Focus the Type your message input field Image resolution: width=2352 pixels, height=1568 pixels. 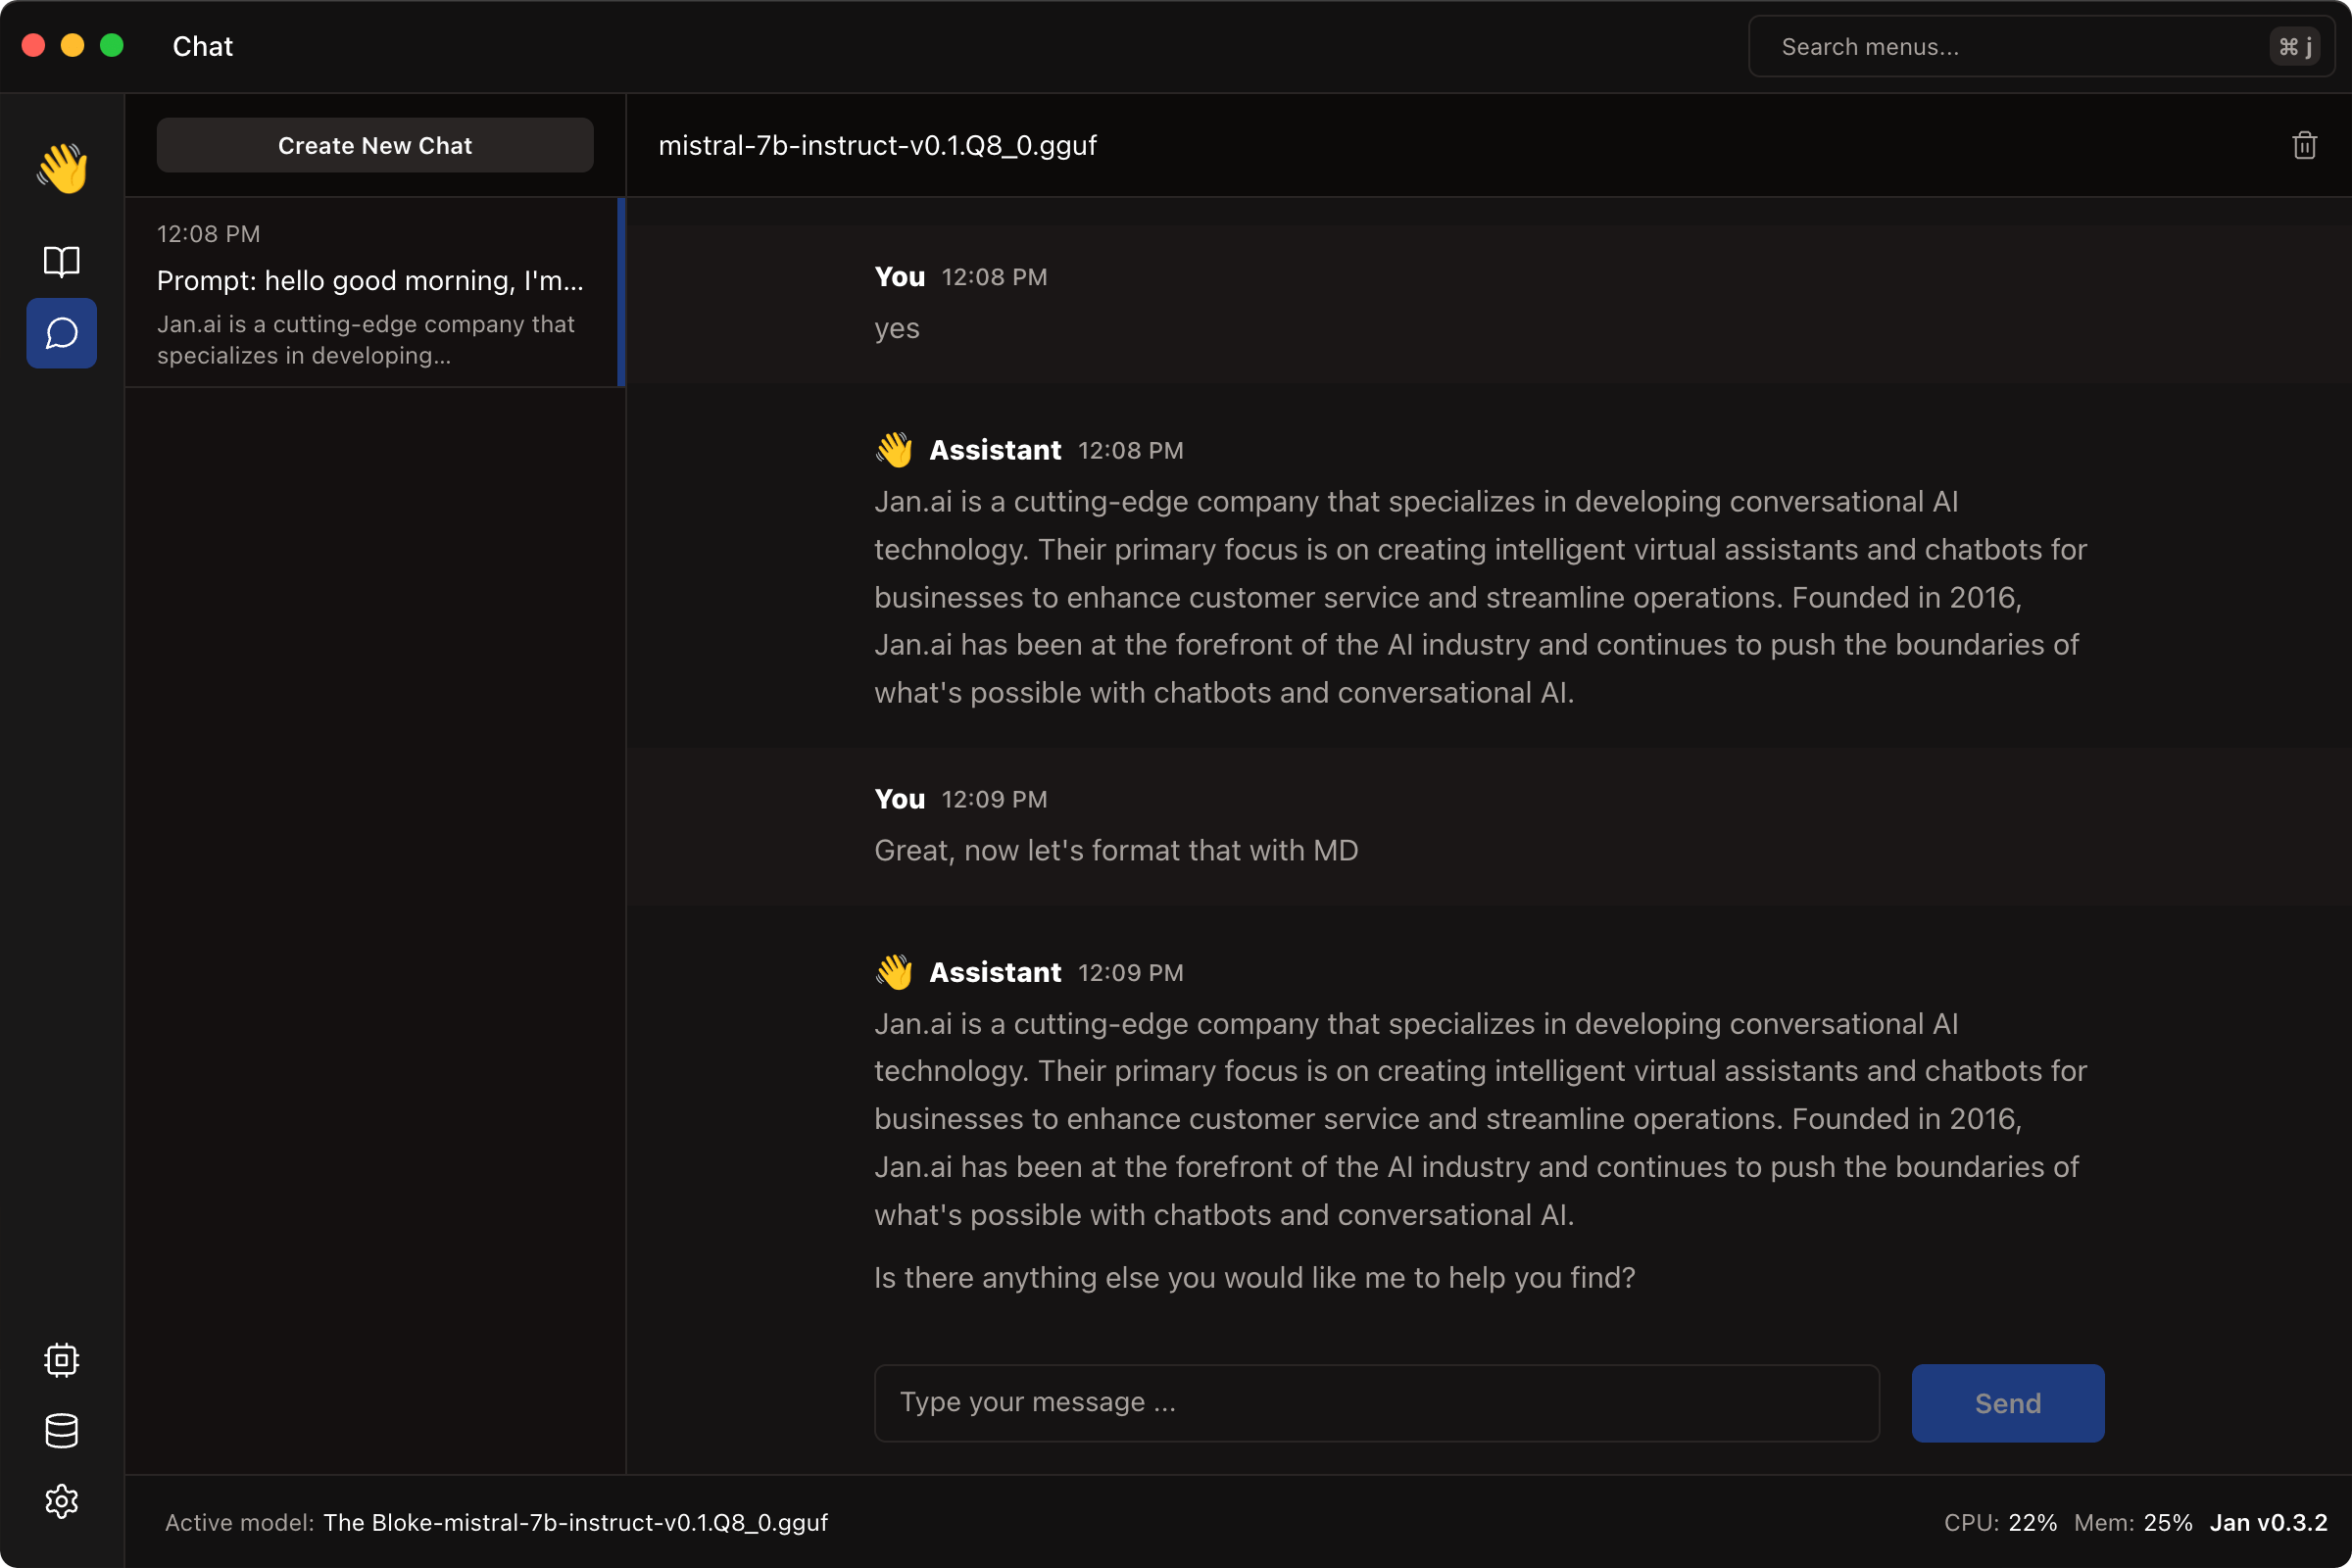click(1376, 1402)
